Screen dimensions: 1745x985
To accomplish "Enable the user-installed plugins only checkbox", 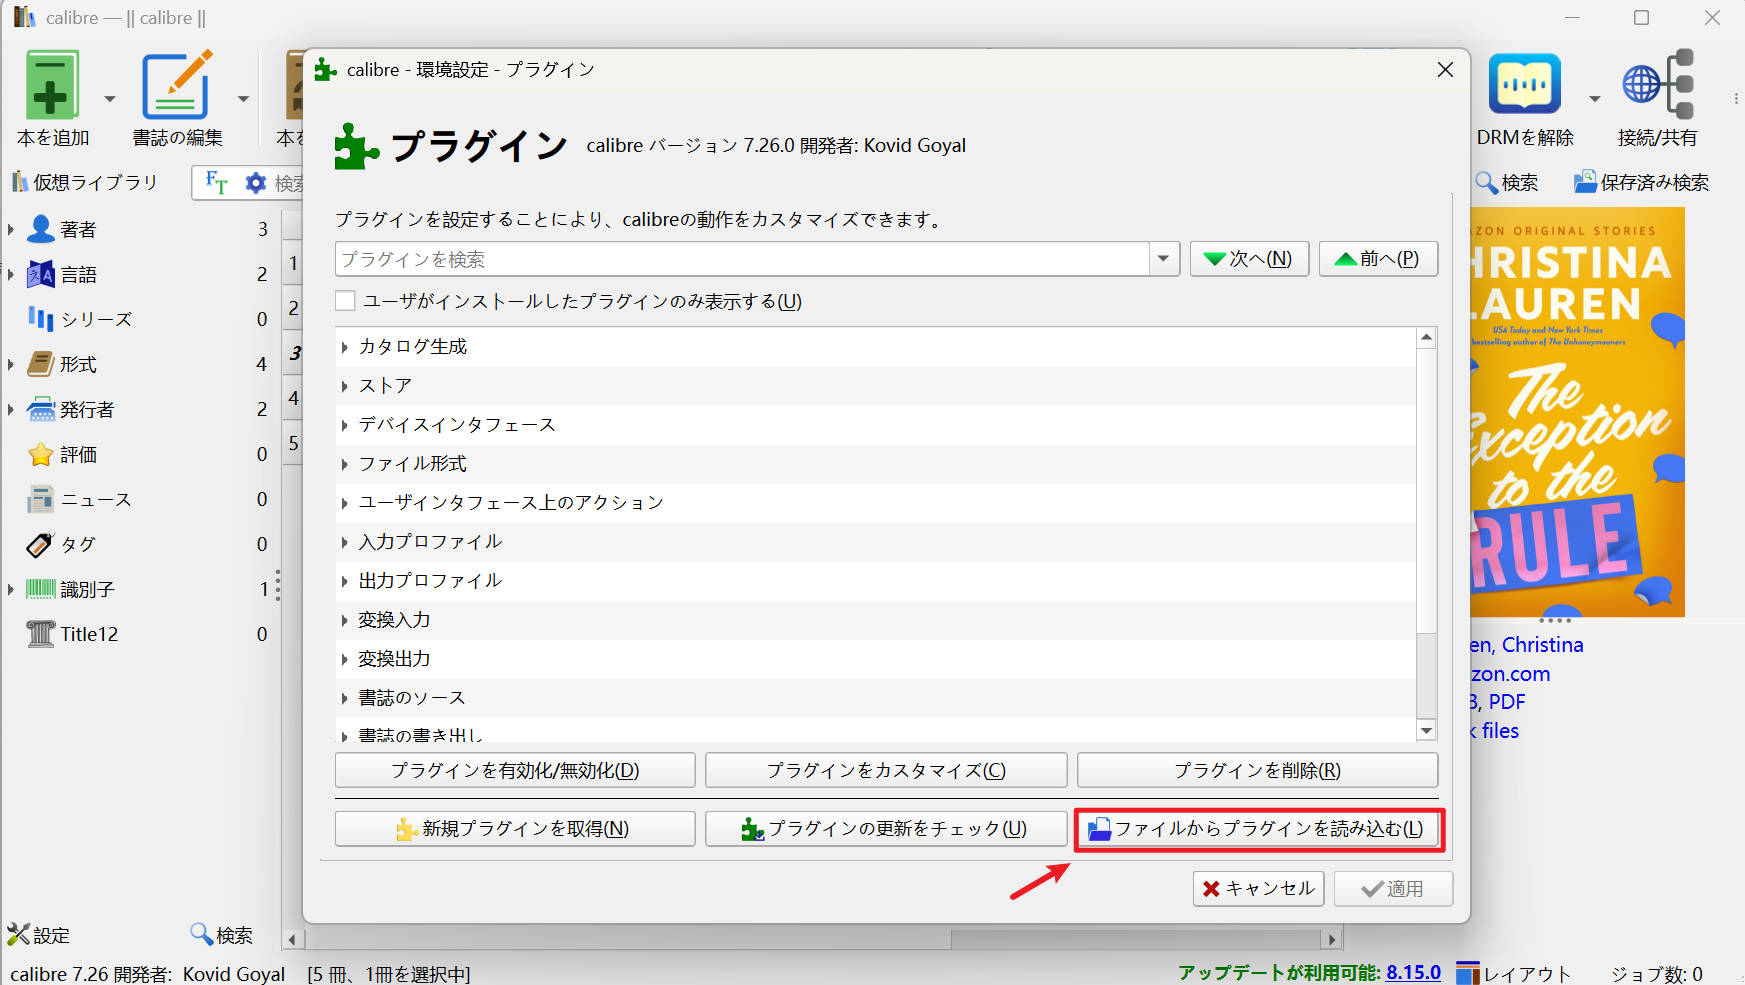I will pyautogui.click(x=344, y=300).
